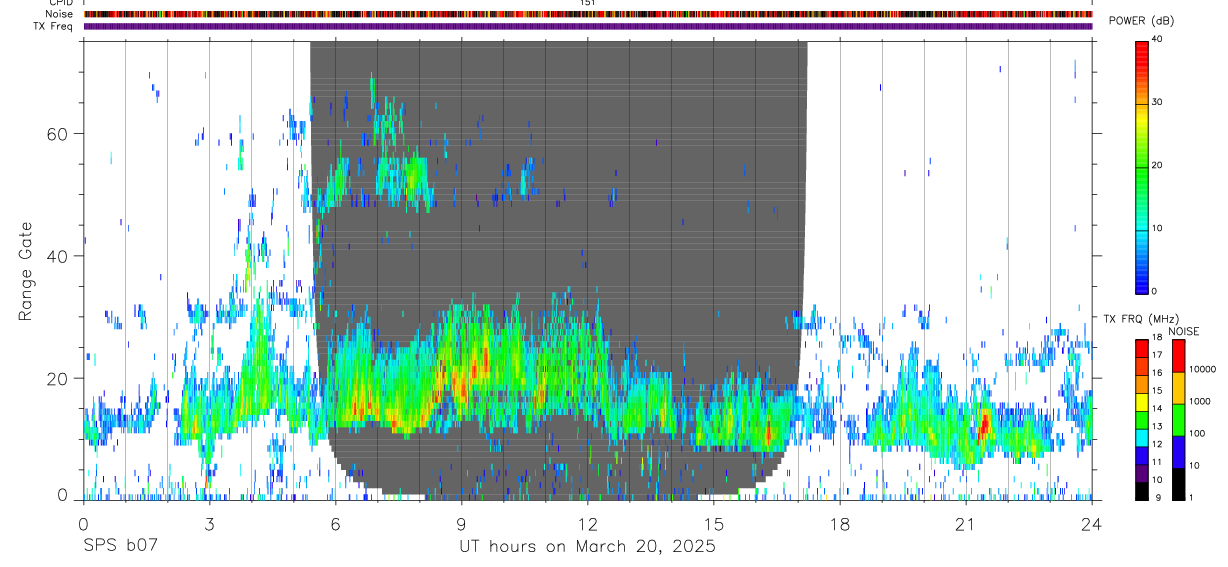
Task: Click the 21 hour tick label
Action: point(965,523)
